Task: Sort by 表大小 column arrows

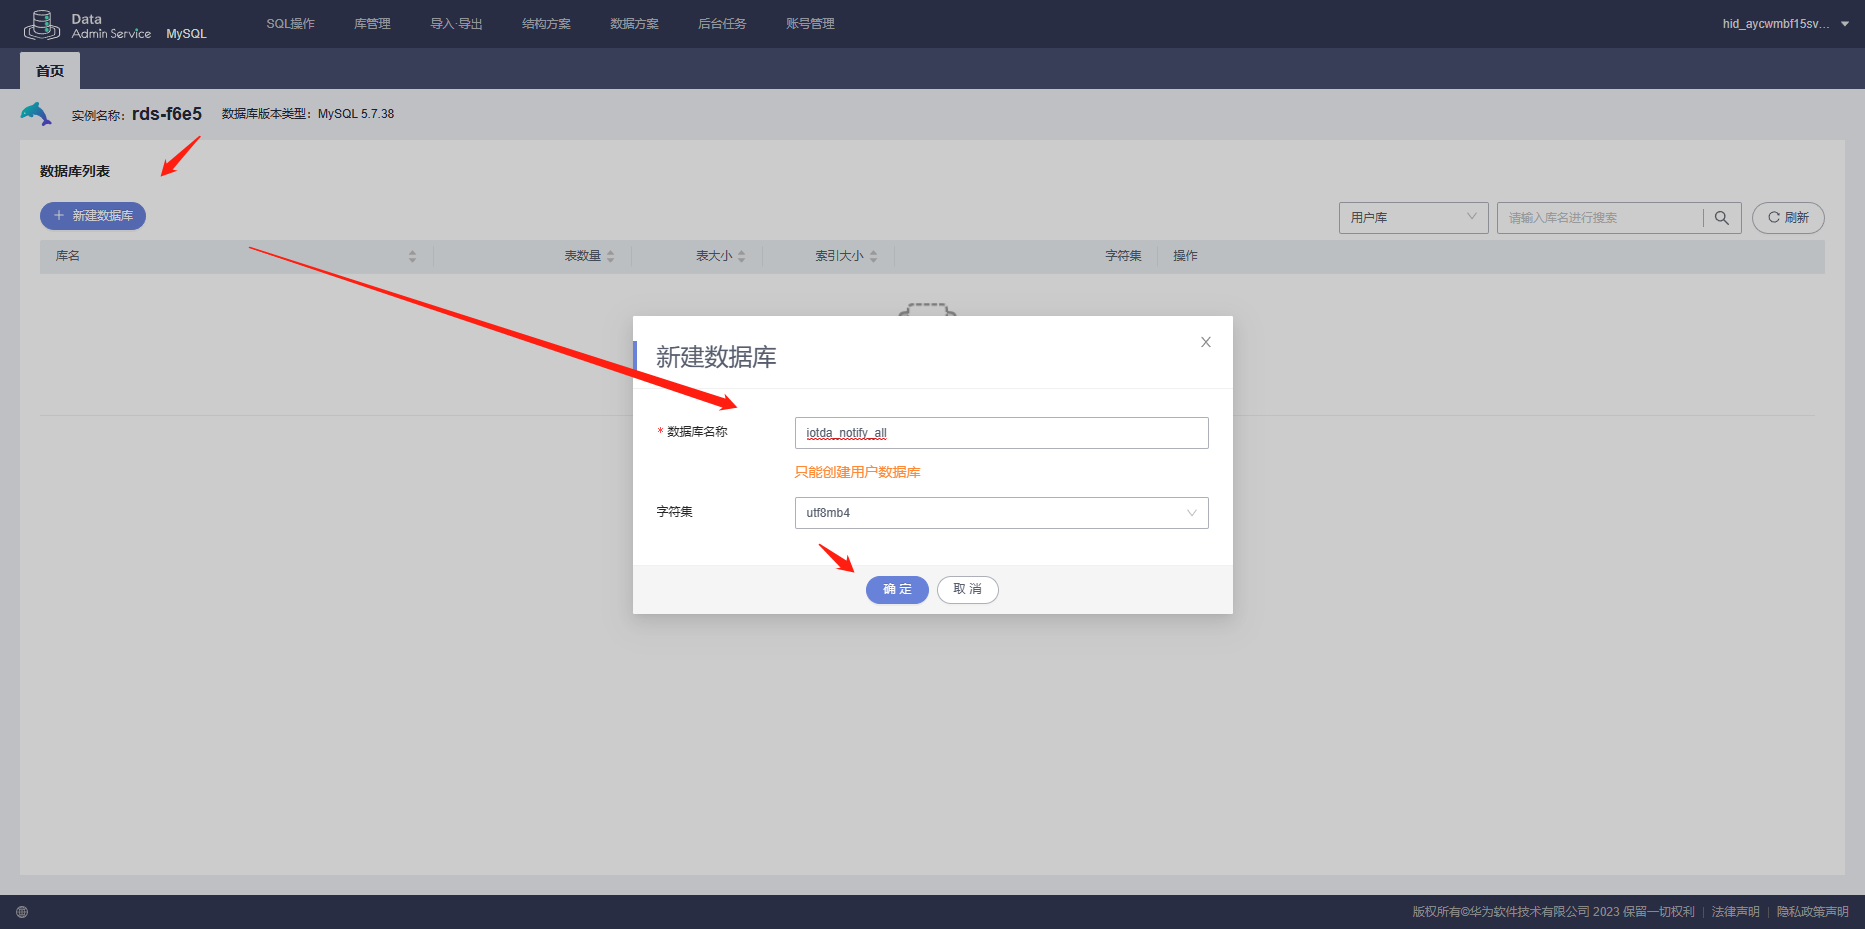Action: click(x=741, y=256)
